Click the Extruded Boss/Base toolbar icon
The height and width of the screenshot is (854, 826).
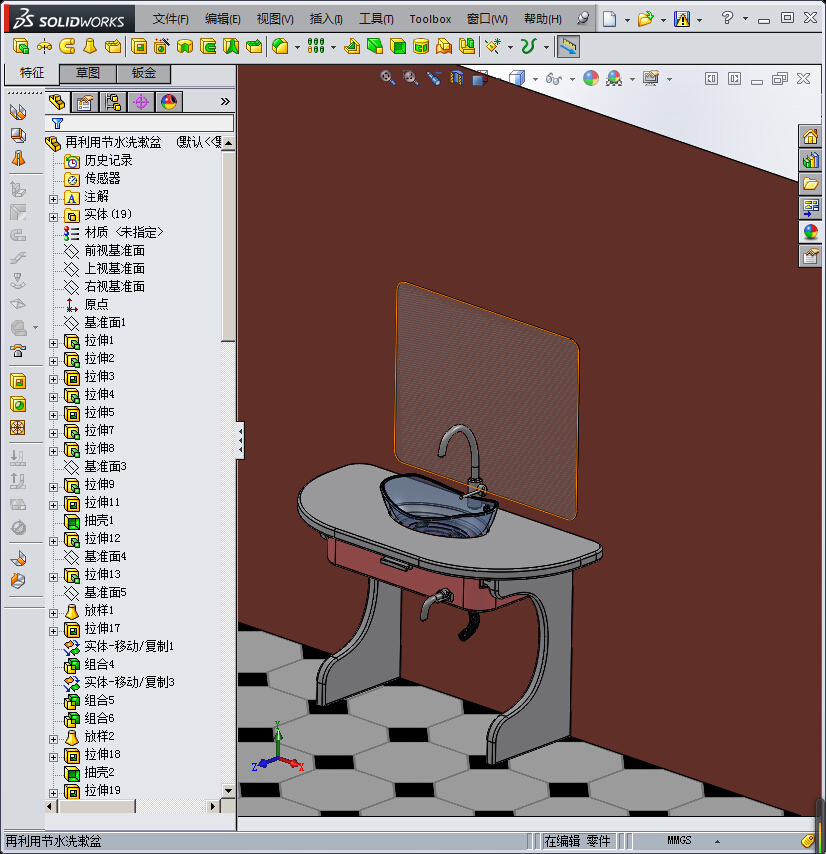[x=21, y=46]
